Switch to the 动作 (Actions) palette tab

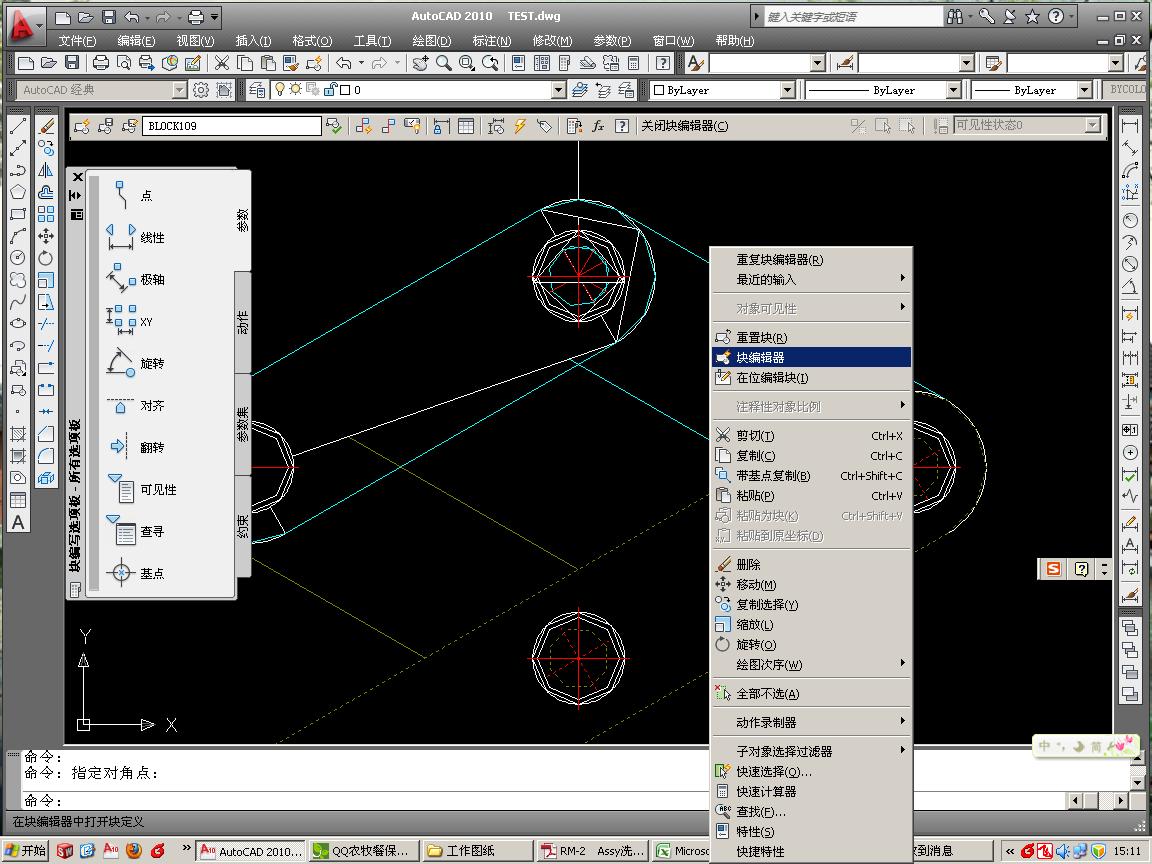pyautogui.click(x=243, y=322)
